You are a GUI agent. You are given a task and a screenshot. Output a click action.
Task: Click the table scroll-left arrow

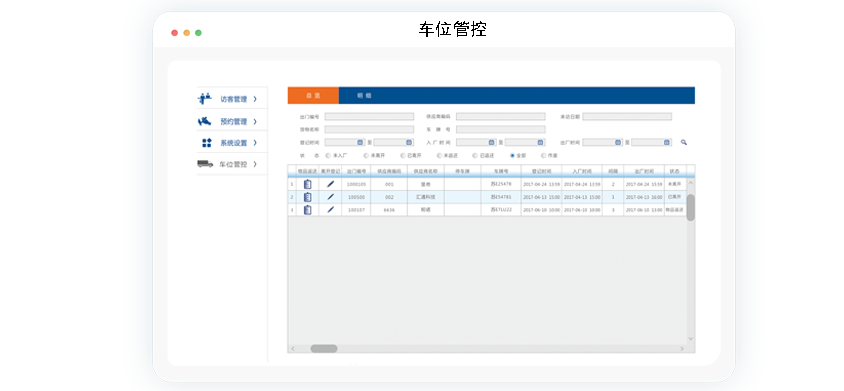tap(293, 349)
